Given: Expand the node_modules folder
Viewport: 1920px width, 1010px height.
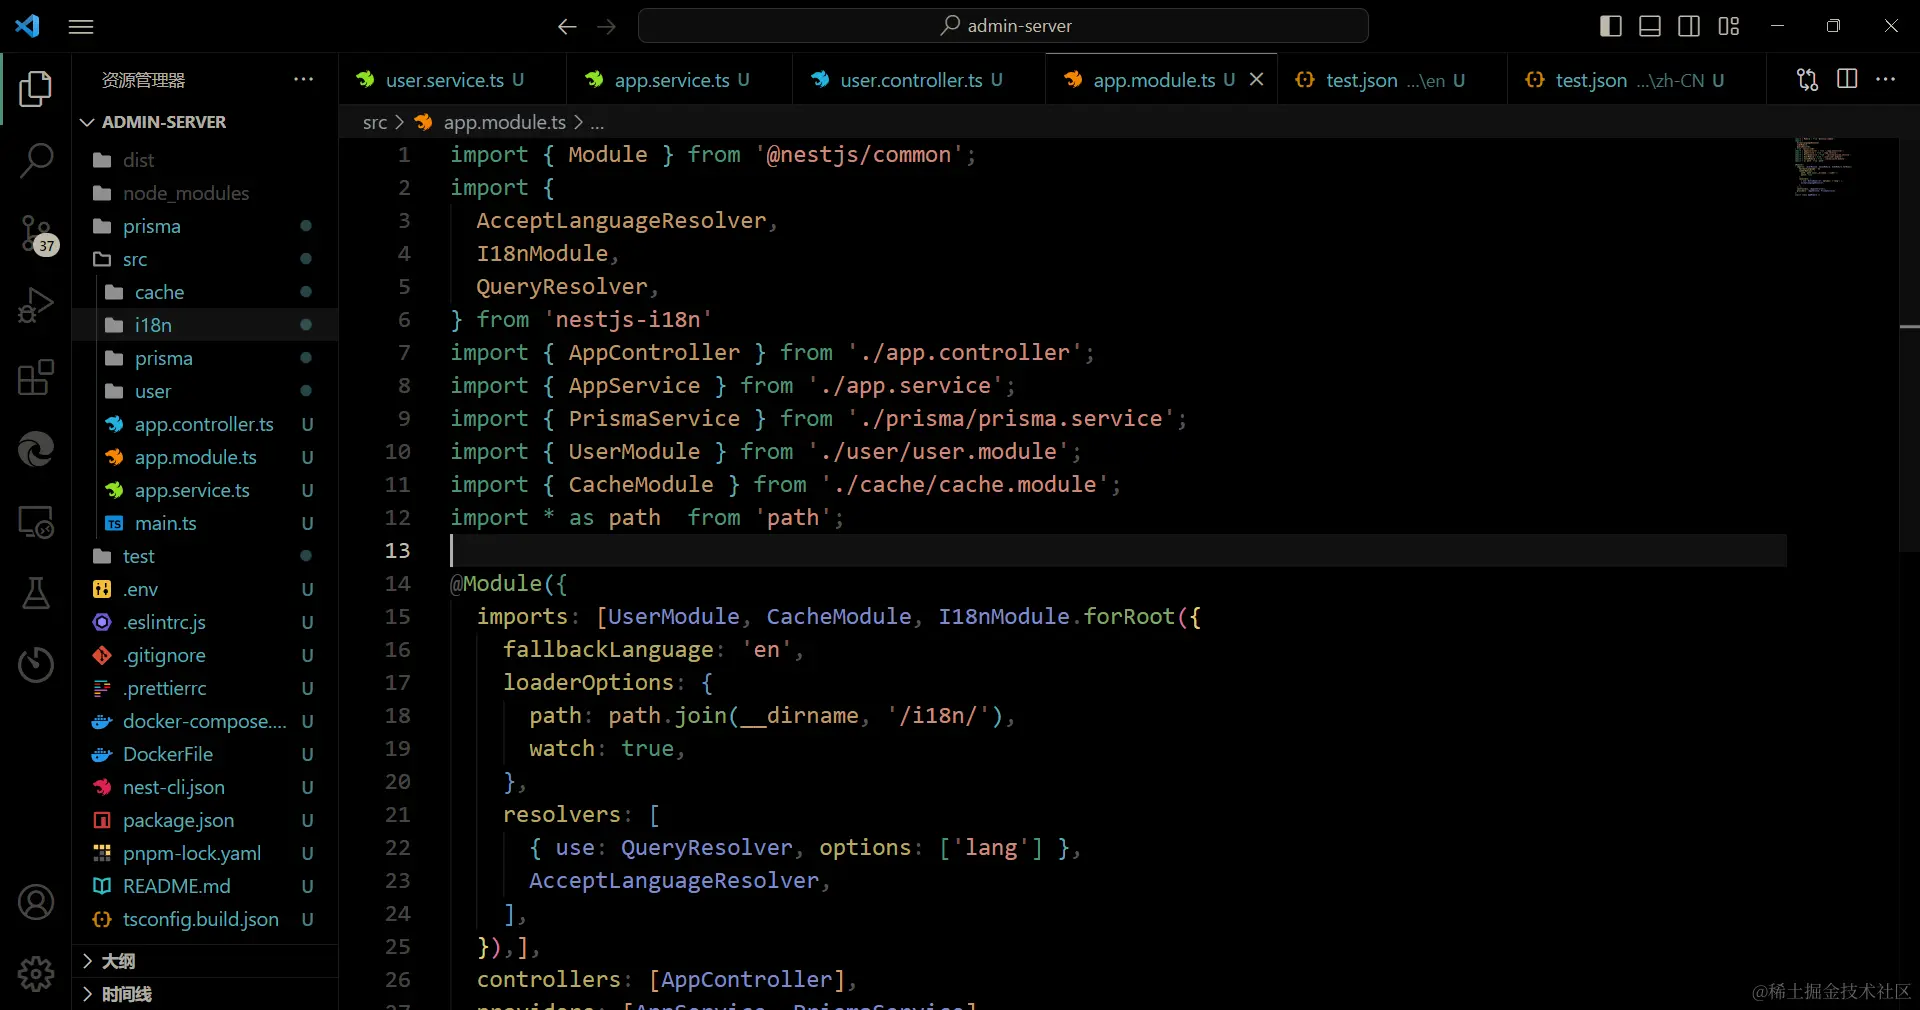Looking at the screenshot, I should tap(205, 193).
